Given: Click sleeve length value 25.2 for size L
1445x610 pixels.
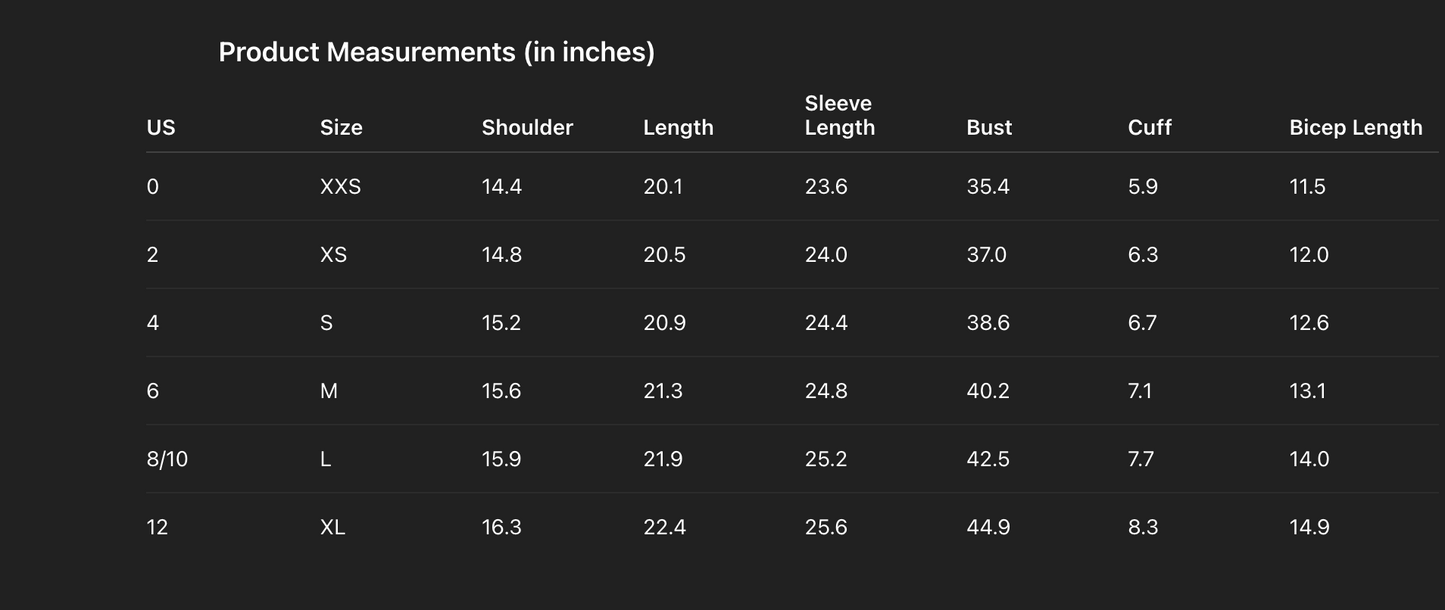Looking at the screenshot, I should pos(826,459).
